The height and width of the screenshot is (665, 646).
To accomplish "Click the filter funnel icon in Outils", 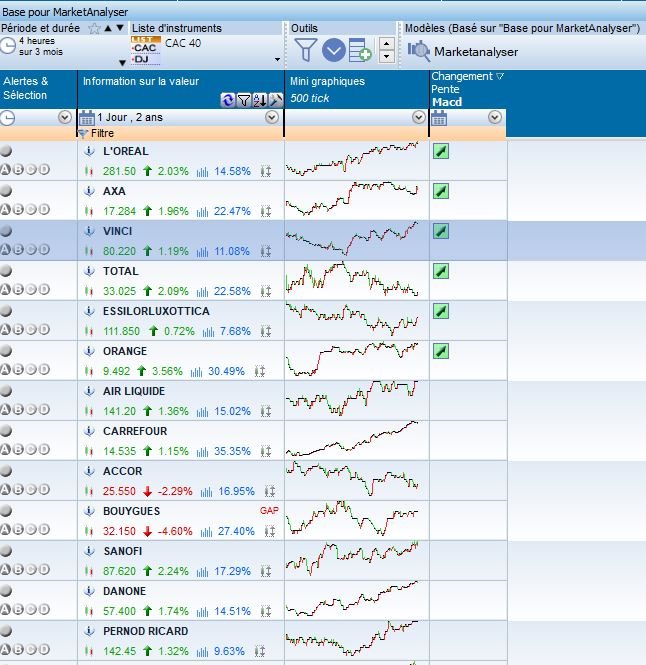I will [305, 50].
